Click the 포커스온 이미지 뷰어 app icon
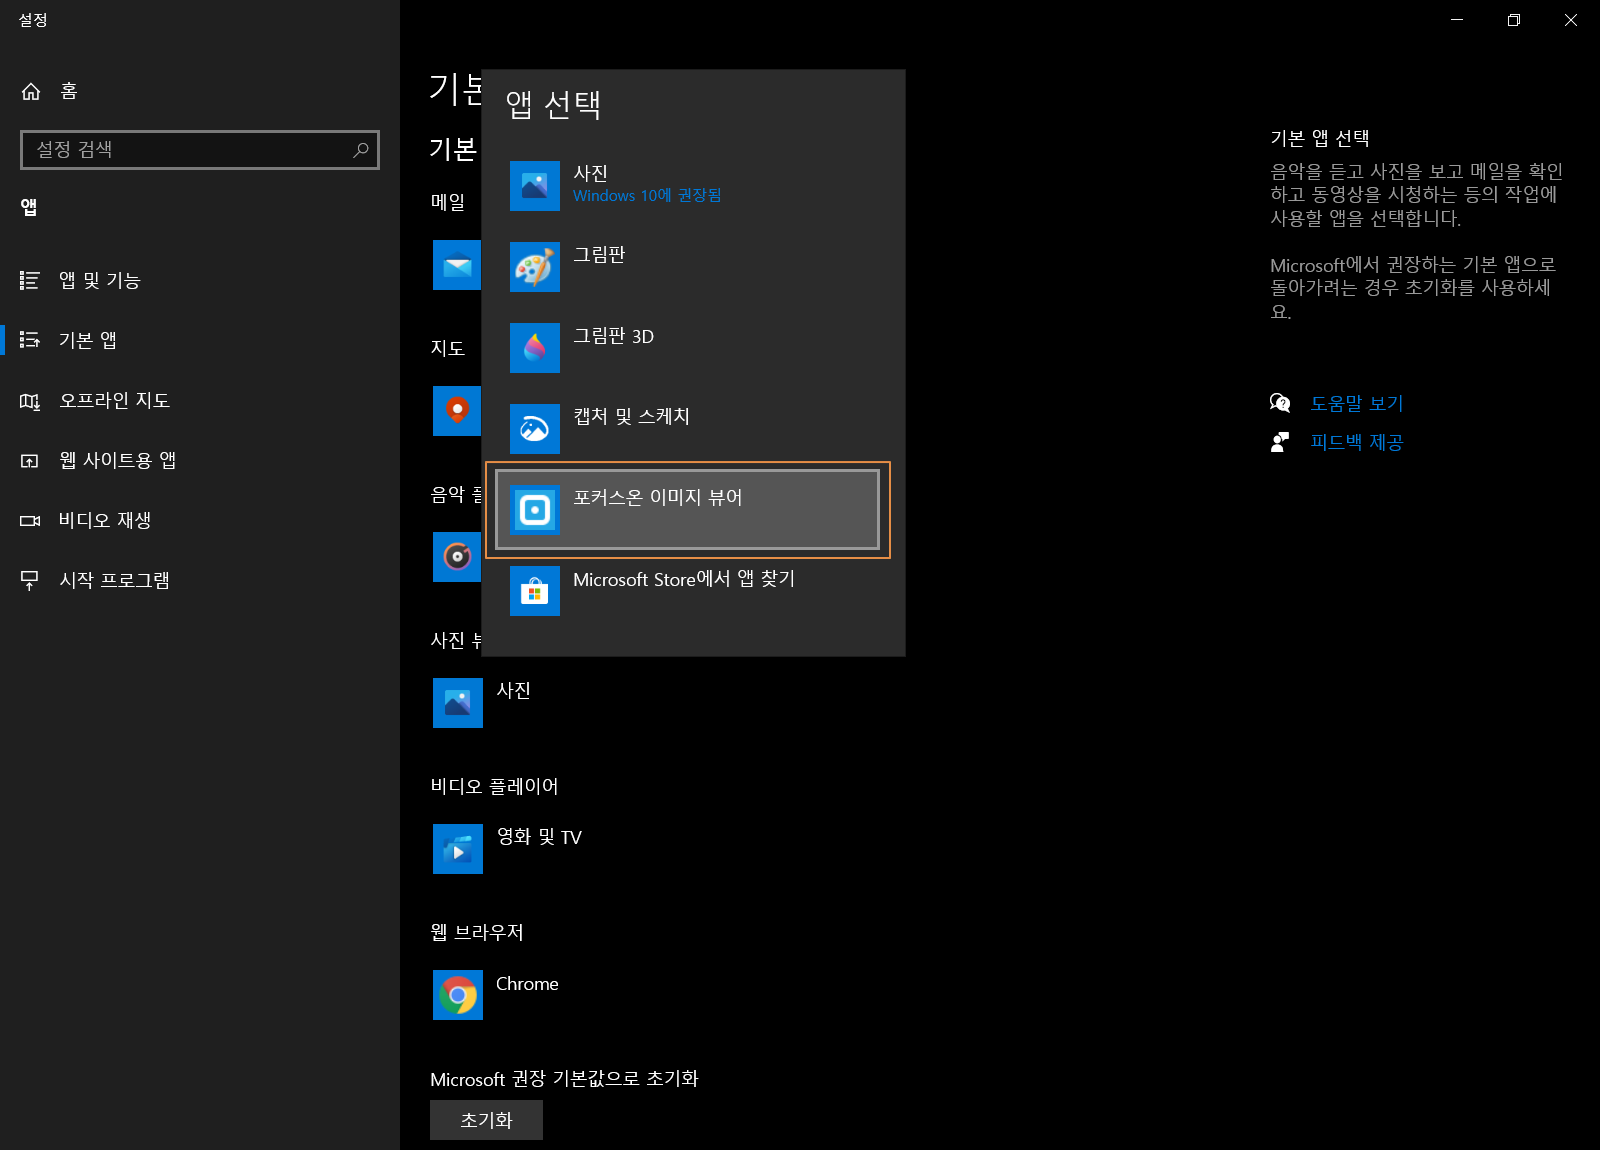Screen dimensions: 1600x1150 point(535,510)
